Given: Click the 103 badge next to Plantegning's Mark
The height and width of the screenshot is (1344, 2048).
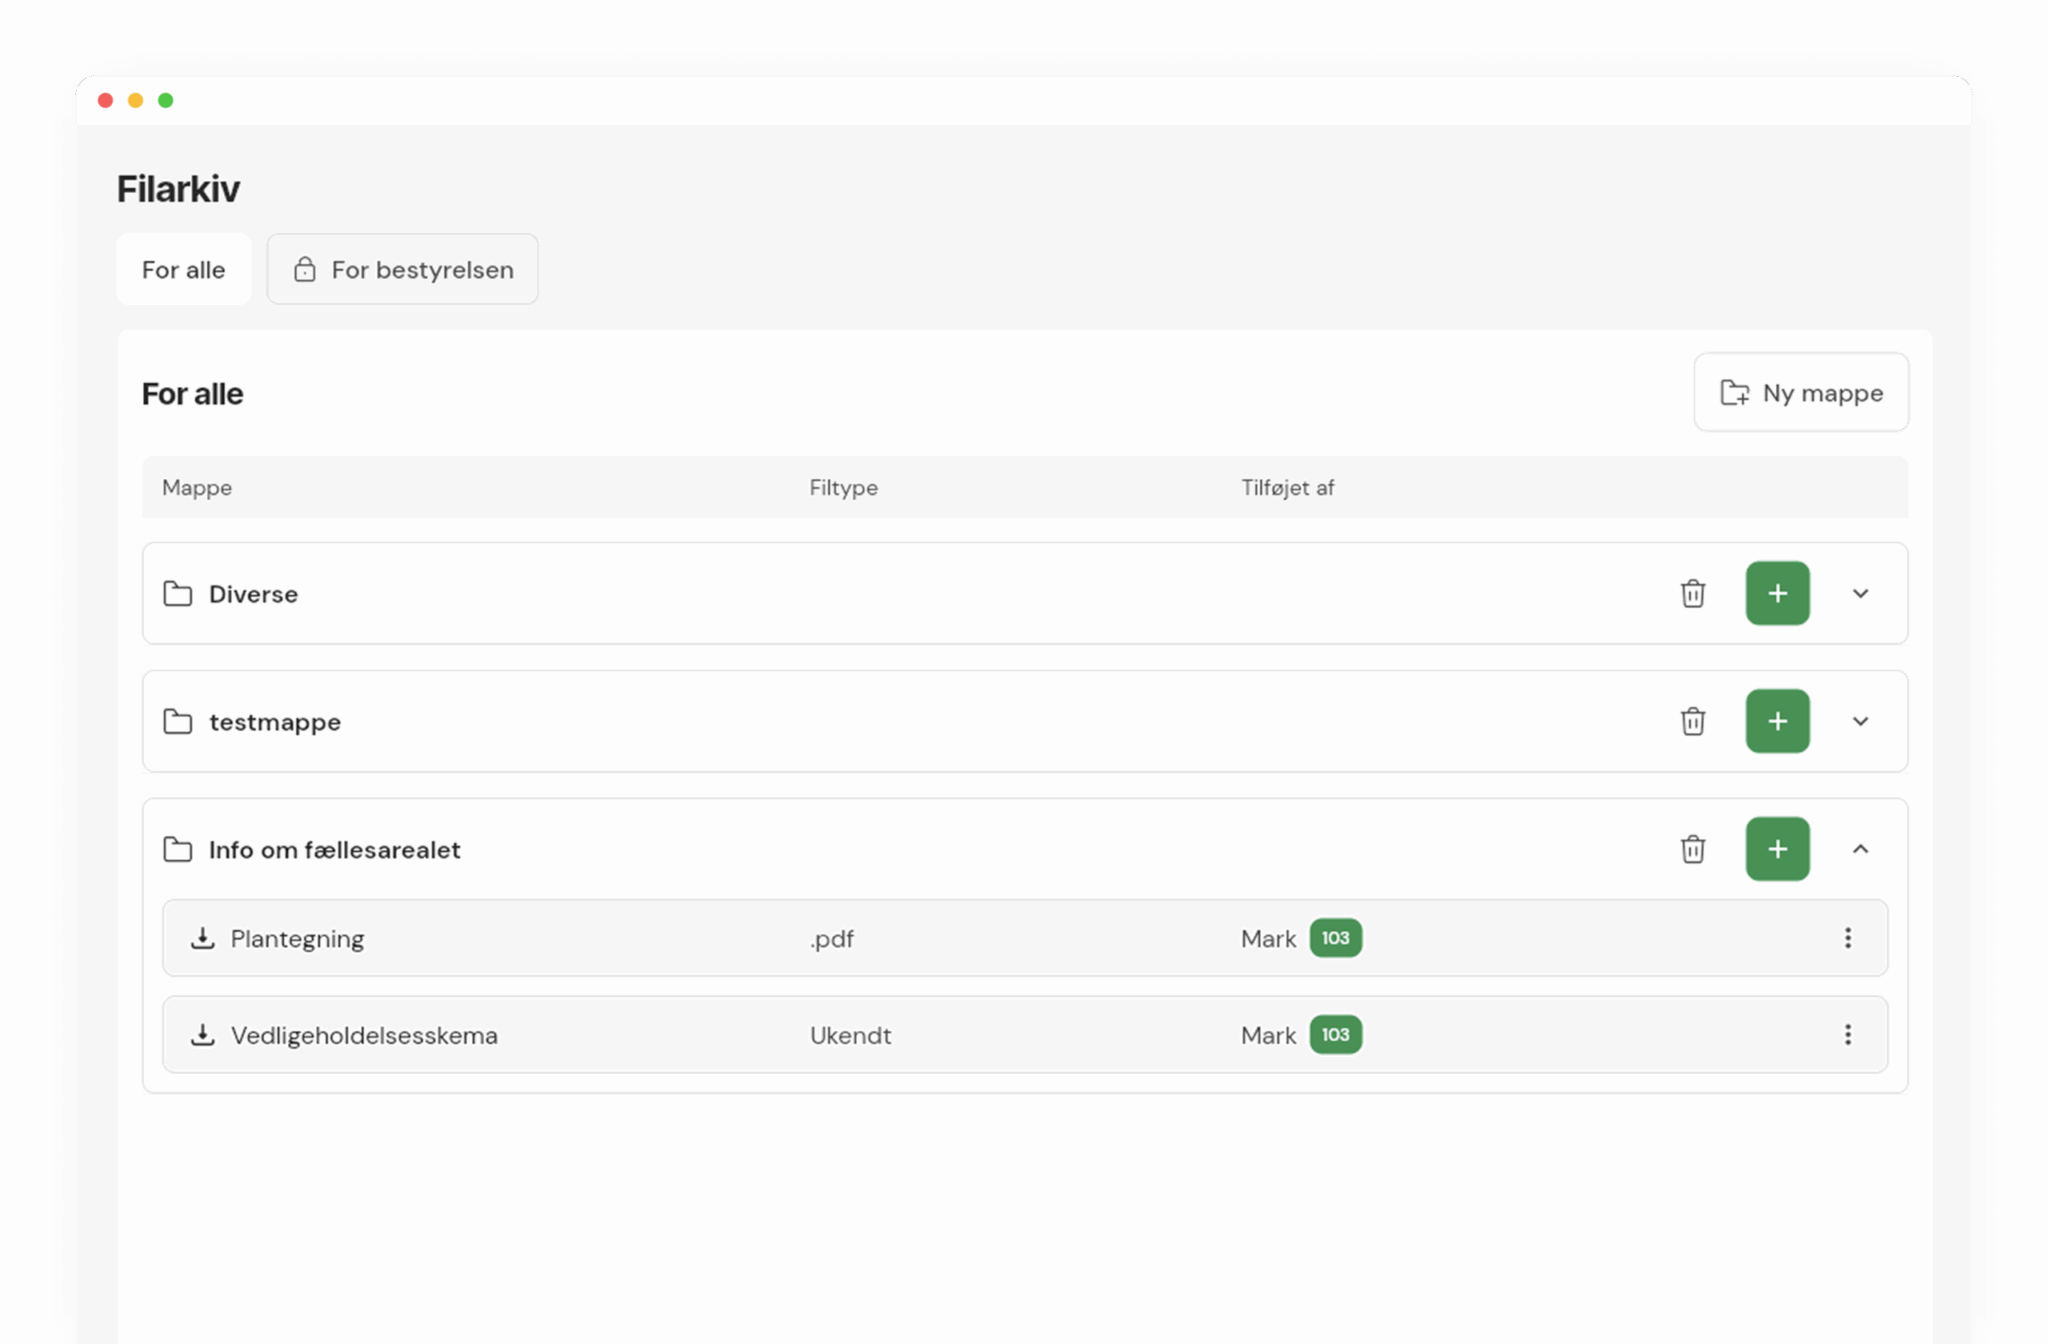Looking at the screenshot, I should click(1335, 938).
